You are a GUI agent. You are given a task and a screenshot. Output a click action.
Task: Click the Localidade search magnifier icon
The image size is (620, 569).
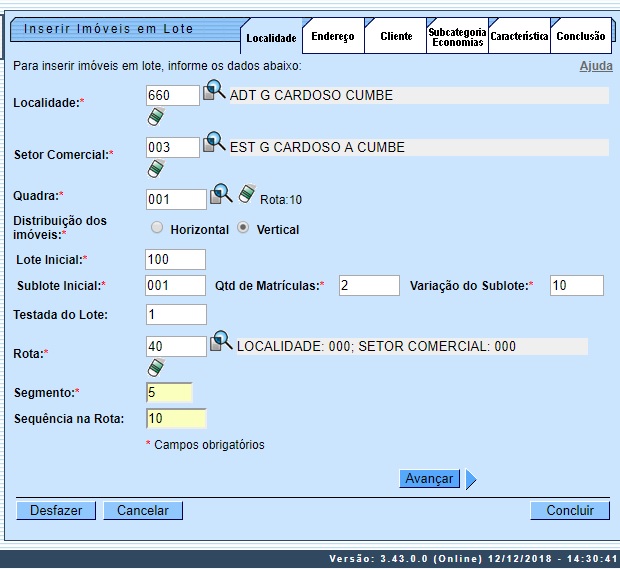(215, 93)
